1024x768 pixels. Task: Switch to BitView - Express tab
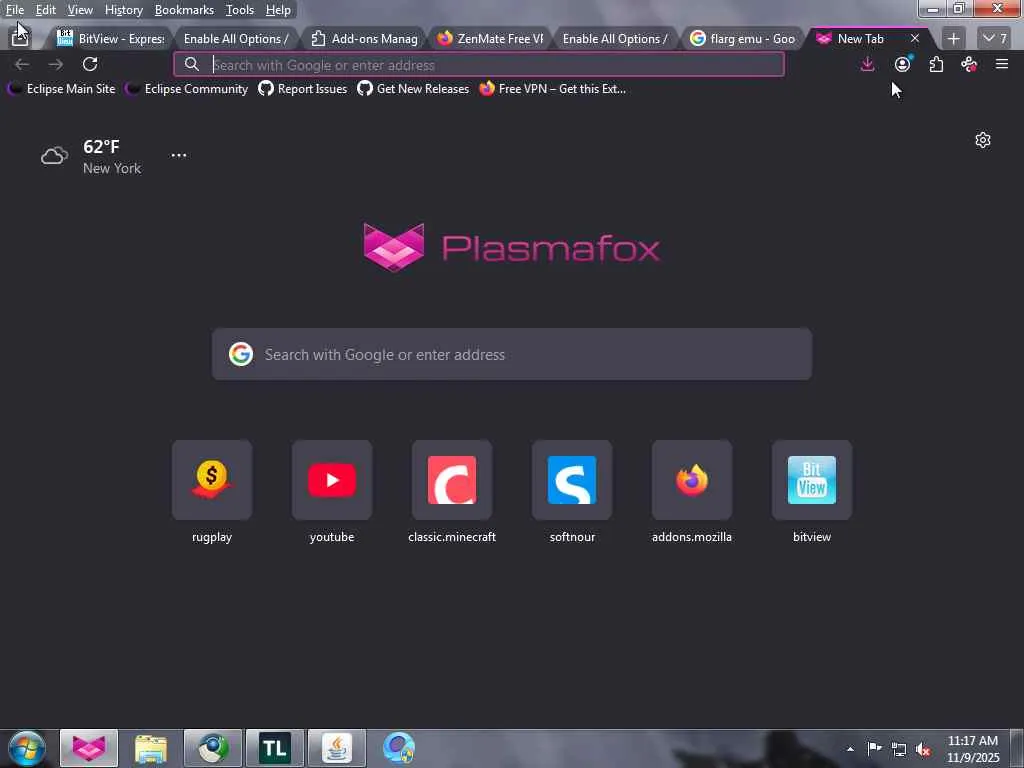click(x=111, y=39)
